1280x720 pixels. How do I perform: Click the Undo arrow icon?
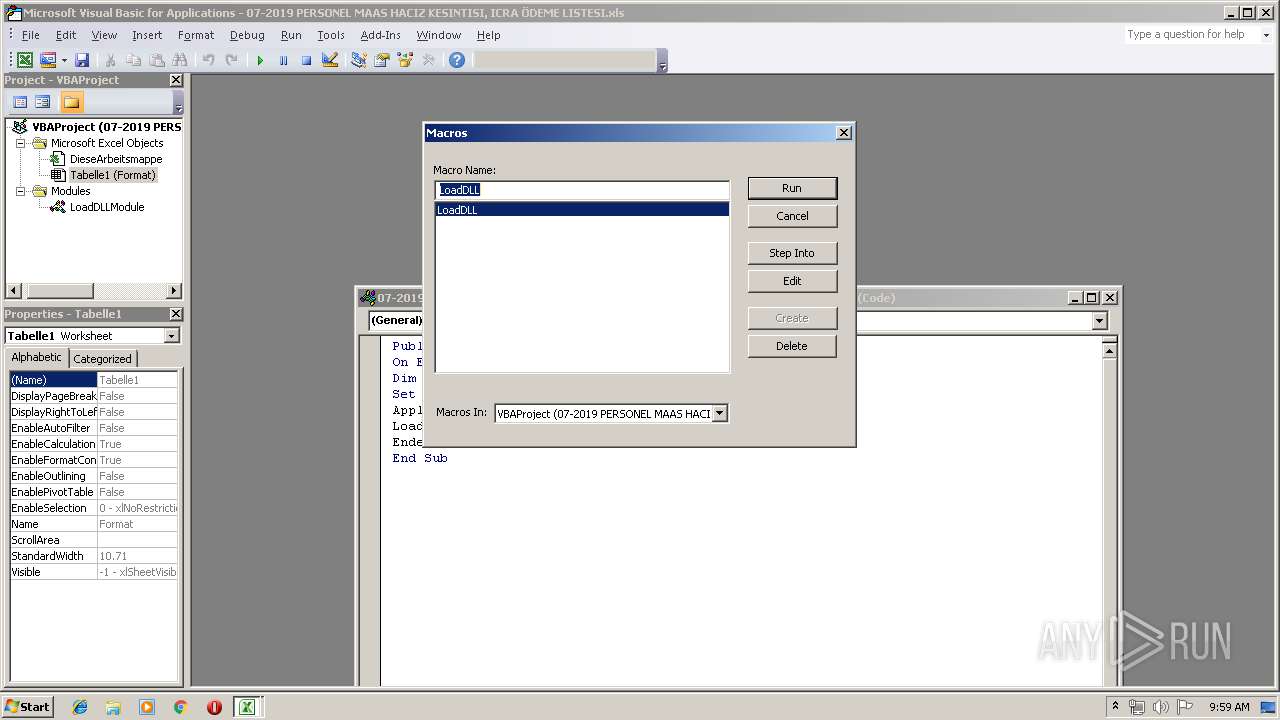[x=208, y=60]
